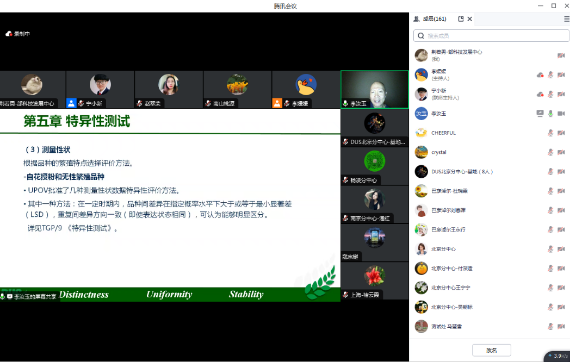Screen dimensions: 570x362
Task: Toggle muted microphone in the sunflower-avatar member row
Action: [x=551, y=191]
